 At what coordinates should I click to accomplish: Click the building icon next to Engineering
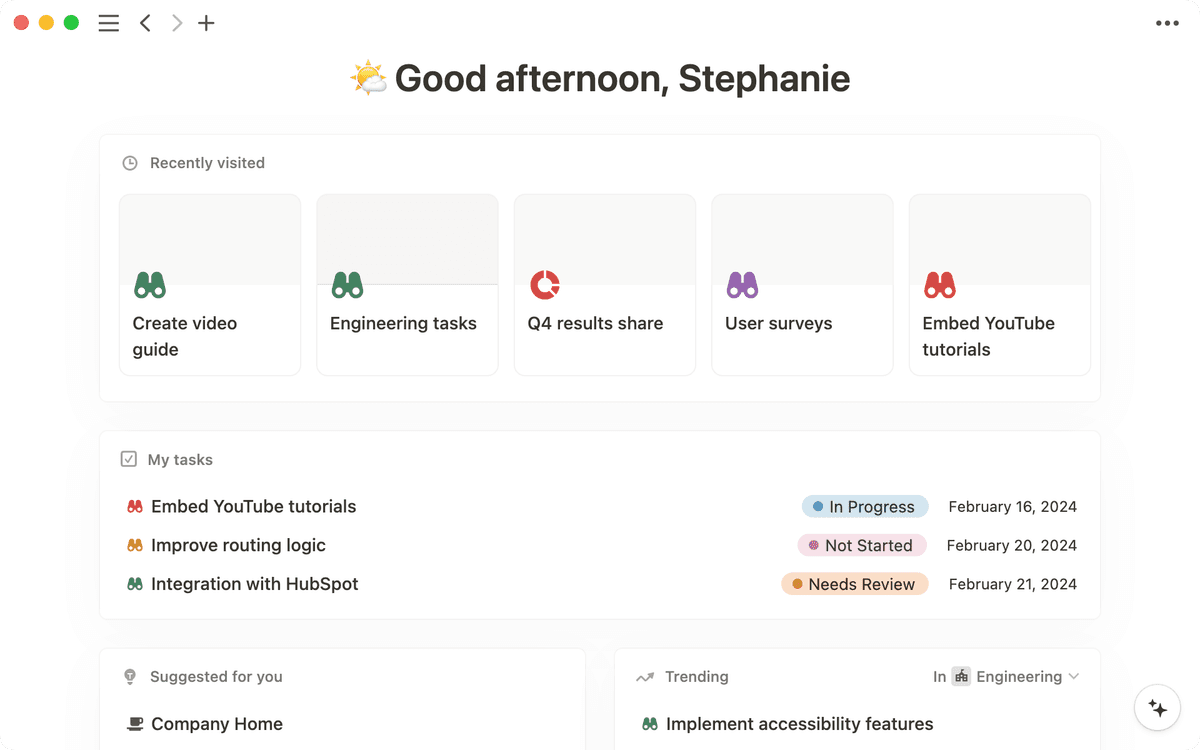pyautogui.click(x=961, y=676)
